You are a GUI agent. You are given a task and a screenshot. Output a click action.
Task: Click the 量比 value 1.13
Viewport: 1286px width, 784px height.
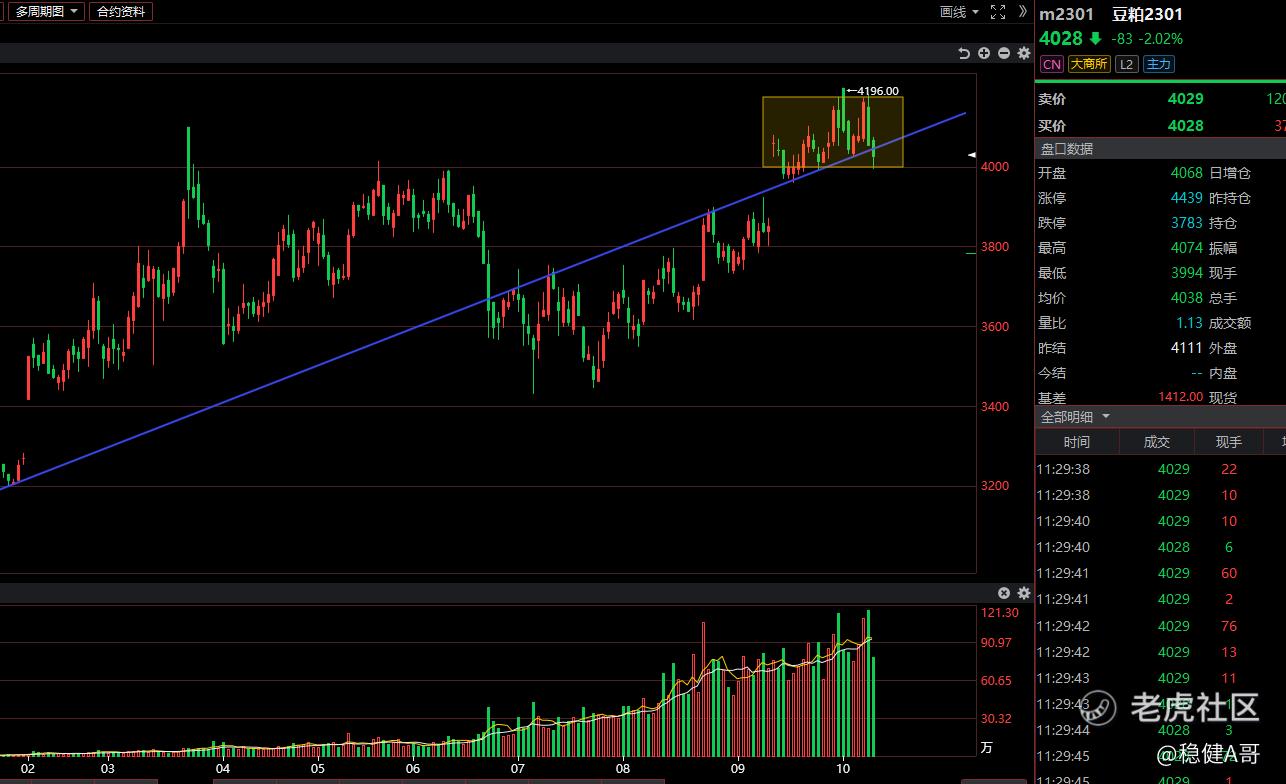1189,323
